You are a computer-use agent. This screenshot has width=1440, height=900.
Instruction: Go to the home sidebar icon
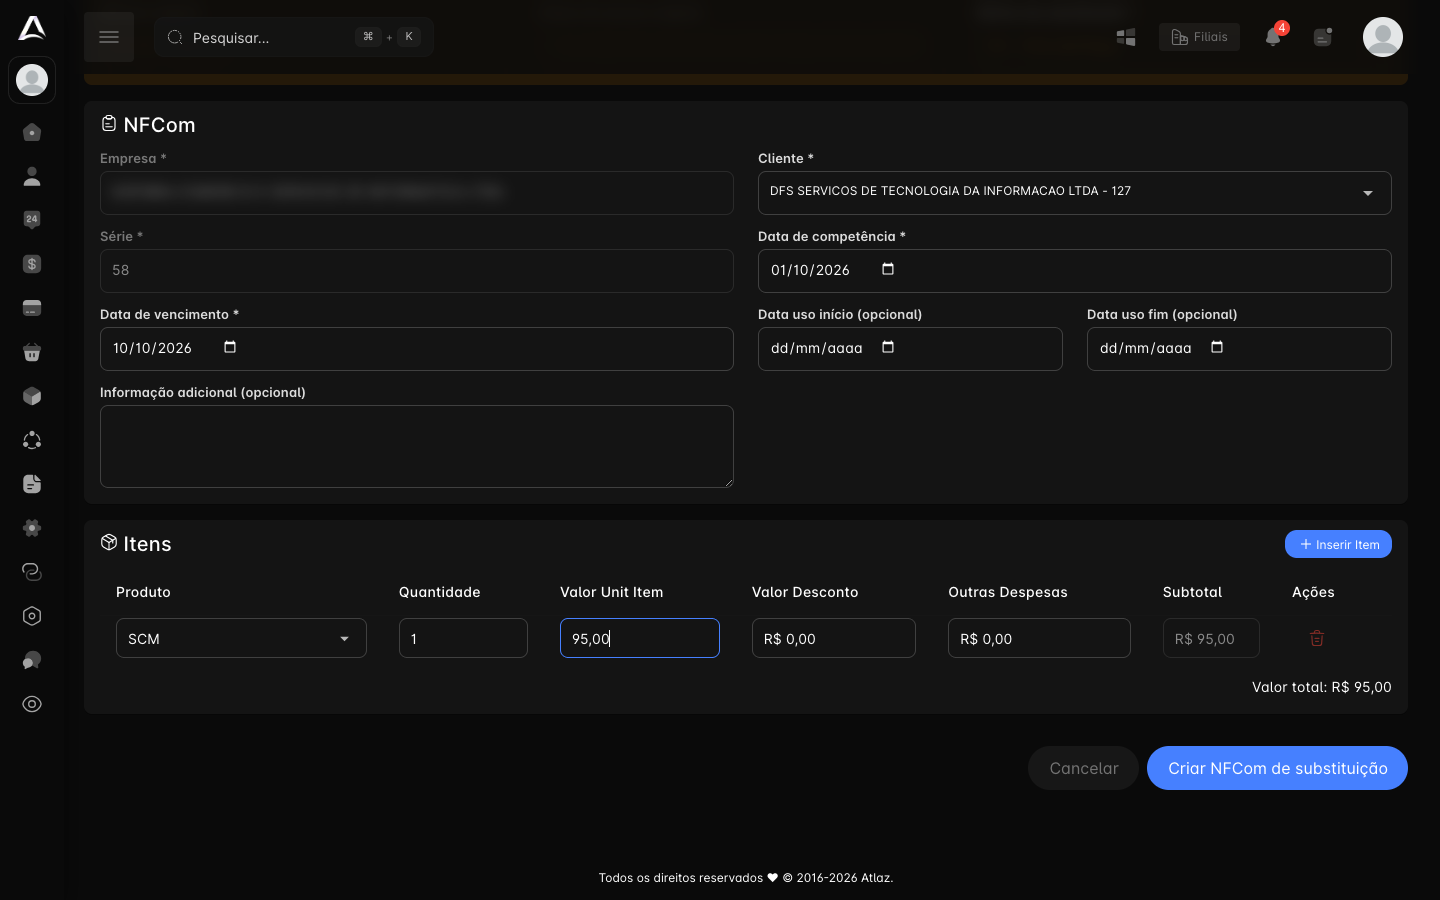click(32, 132)
